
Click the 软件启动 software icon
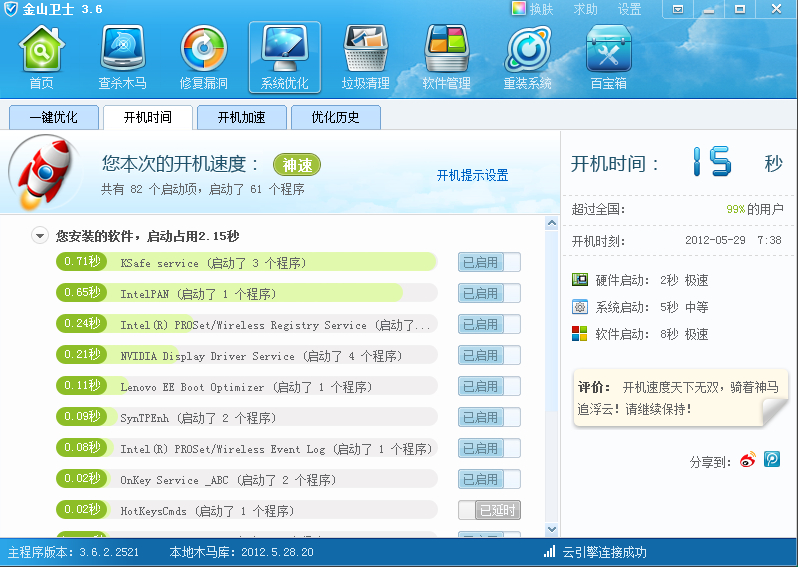coord(580,334)
